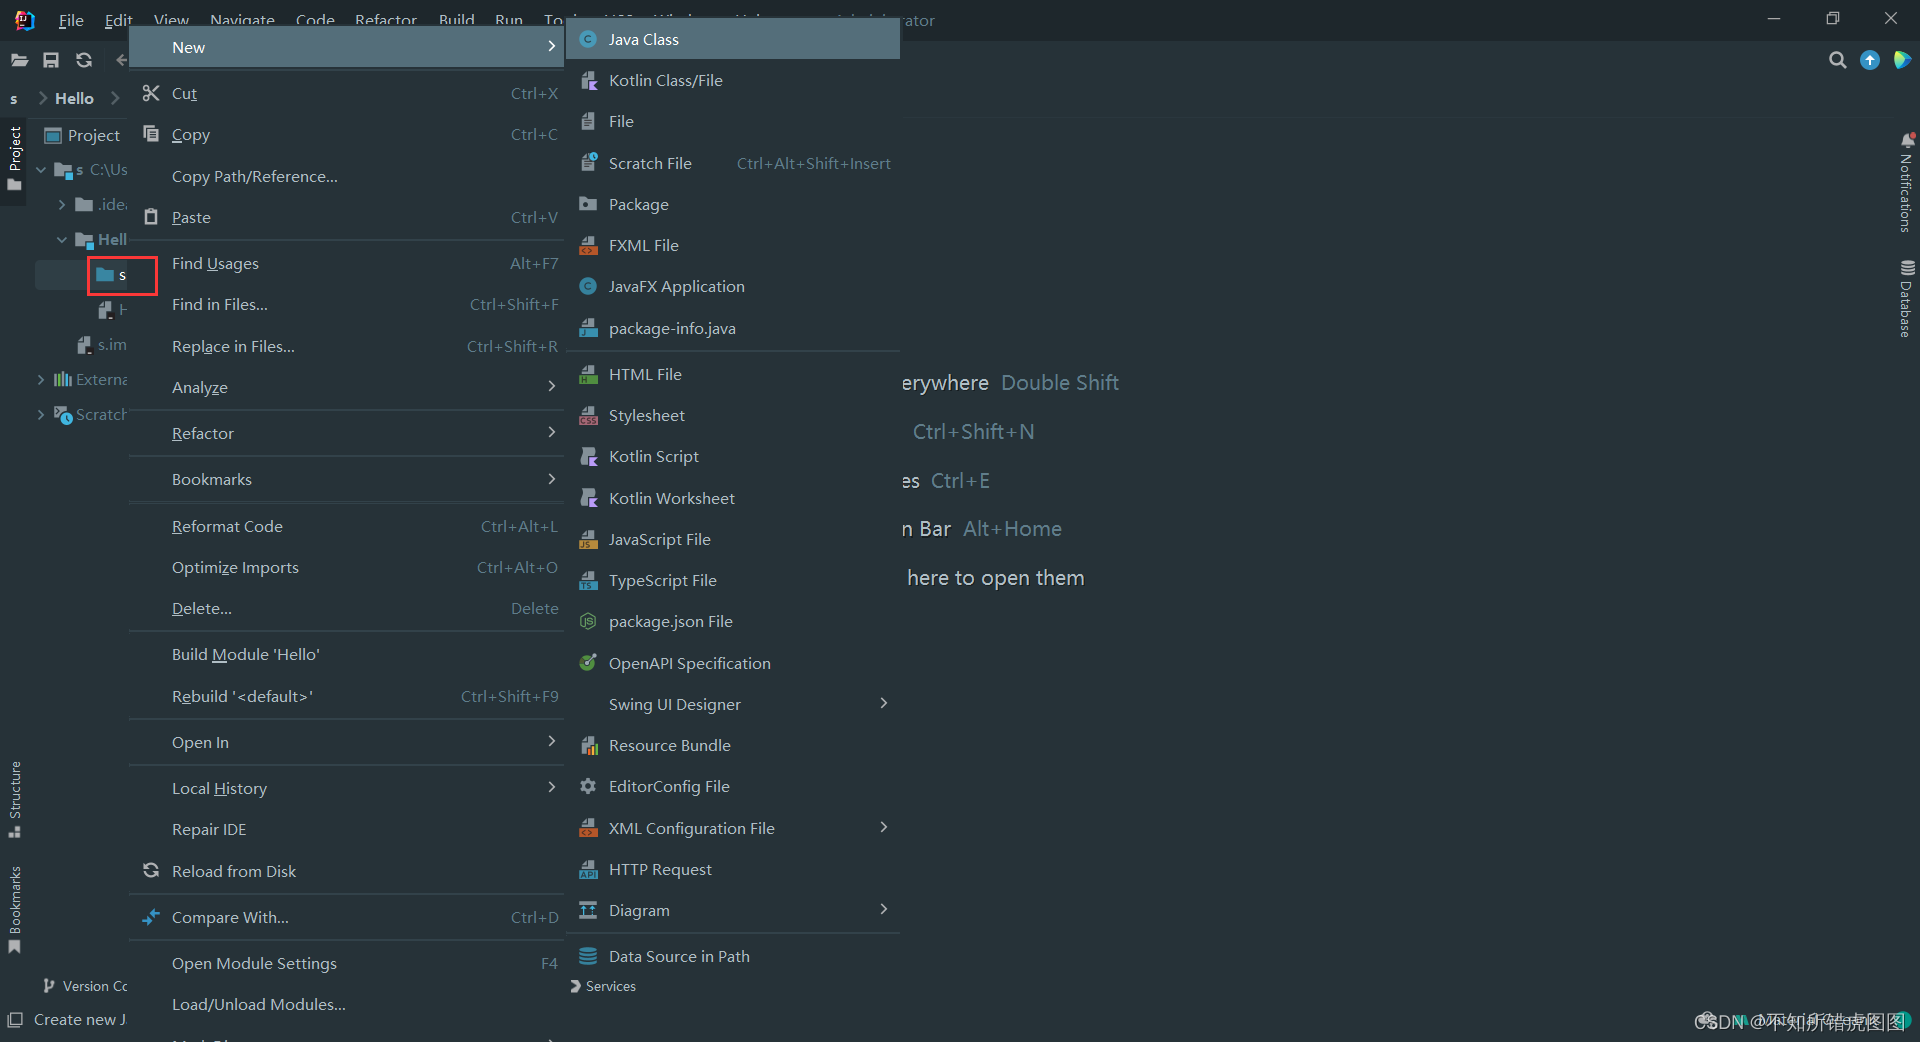Screen dimensions: 1920x1042
Task: Click the Save All toolbar icon
Action: (x=51, y=60)
